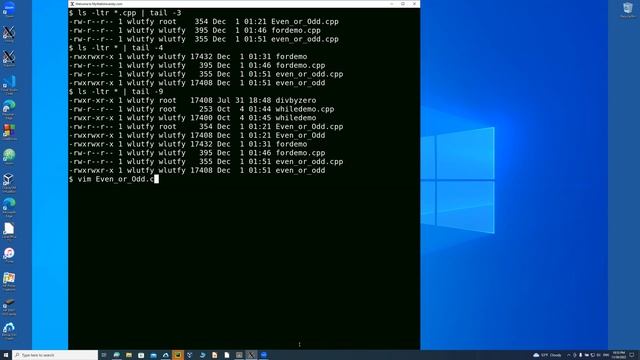Click the 'ls -ltr *.cpp | tail -3' command line
This screenshot has height=360, width=640.
pos(125,13)
